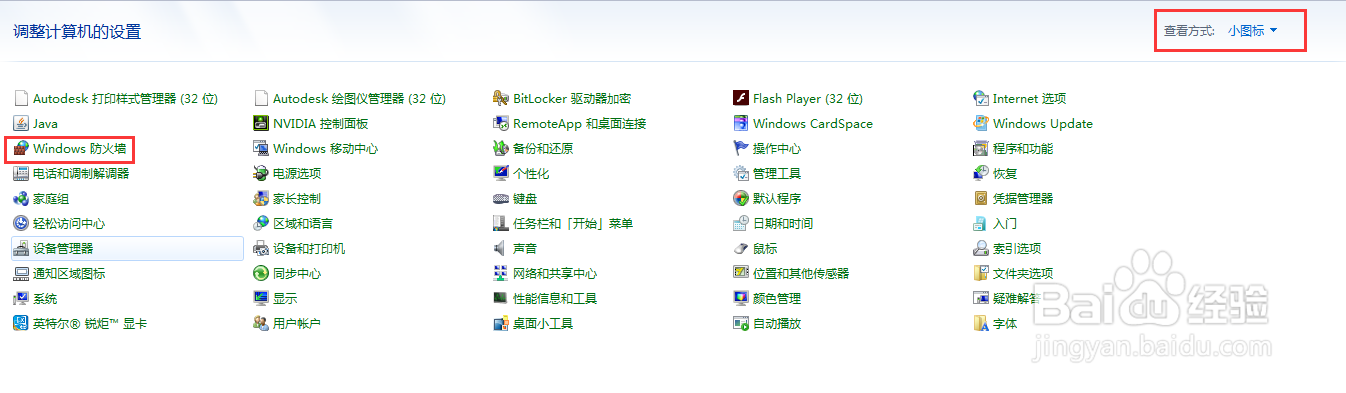
Task: Open 区域和语言 link
Action: (x=303, y=224)
